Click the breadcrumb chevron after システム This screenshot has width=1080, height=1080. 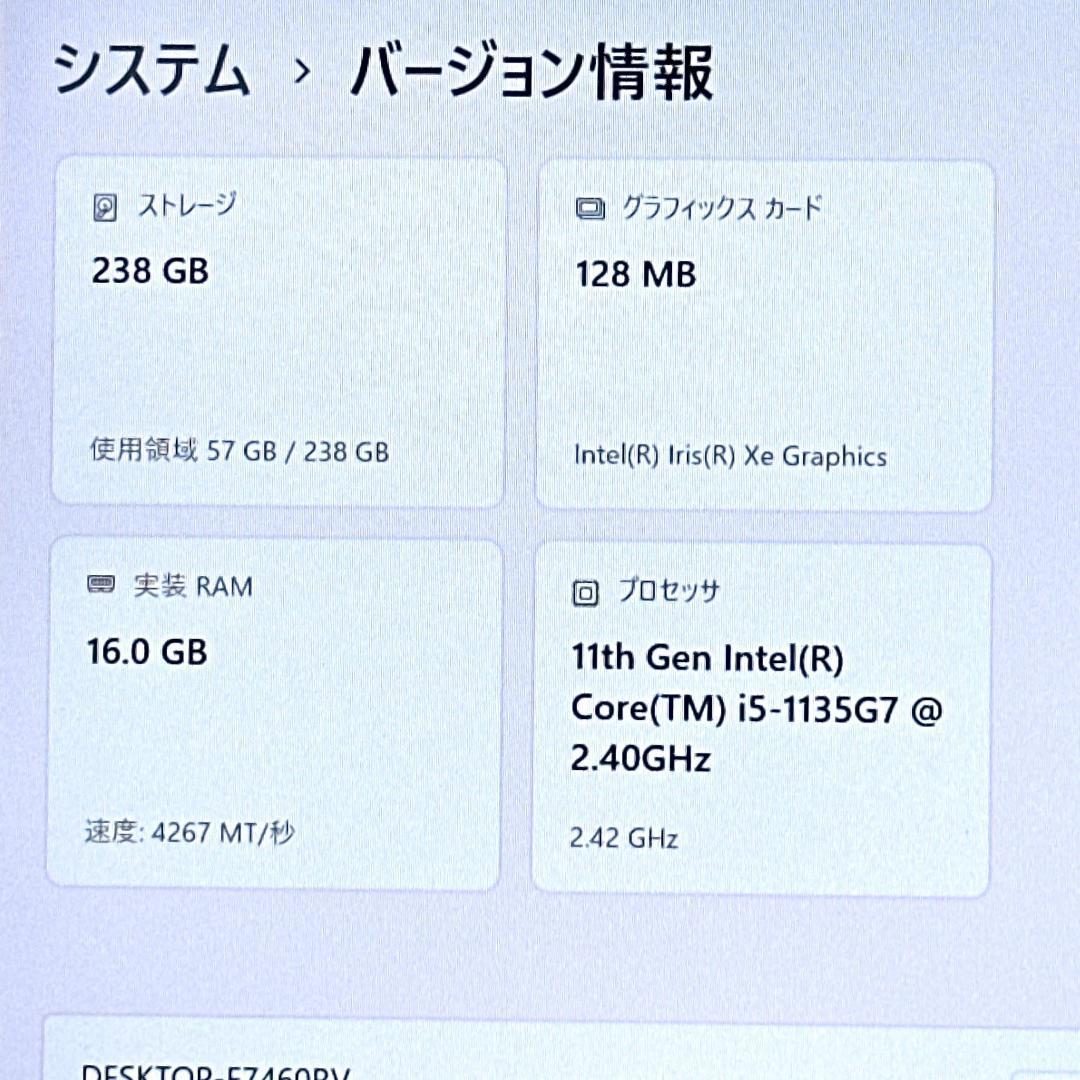tap(301, 70)
